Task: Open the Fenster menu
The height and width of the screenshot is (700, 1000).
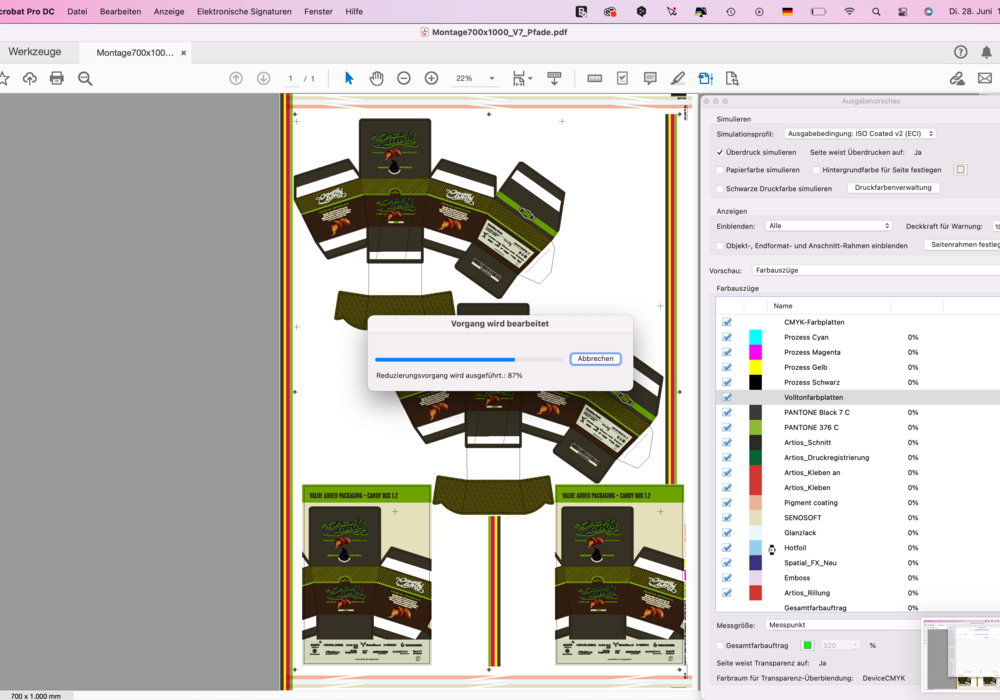Action: tap(318, 11)
